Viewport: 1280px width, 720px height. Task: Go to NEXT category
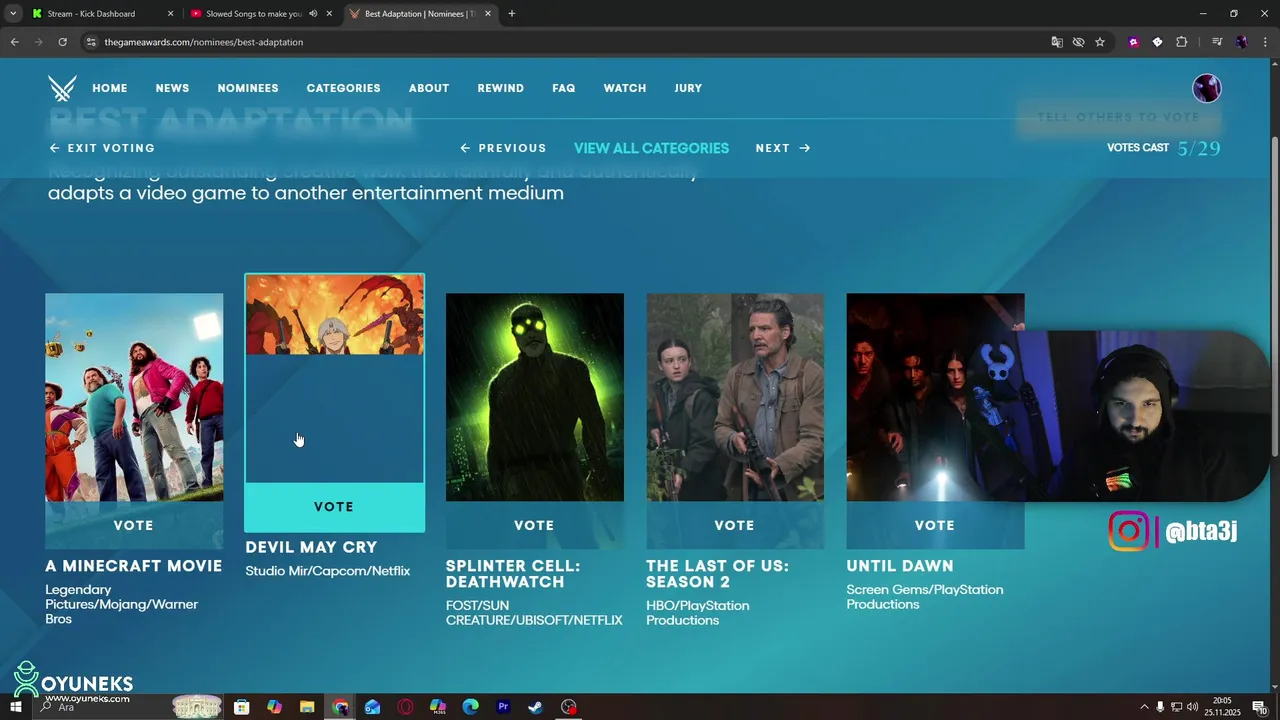point(783,148)
